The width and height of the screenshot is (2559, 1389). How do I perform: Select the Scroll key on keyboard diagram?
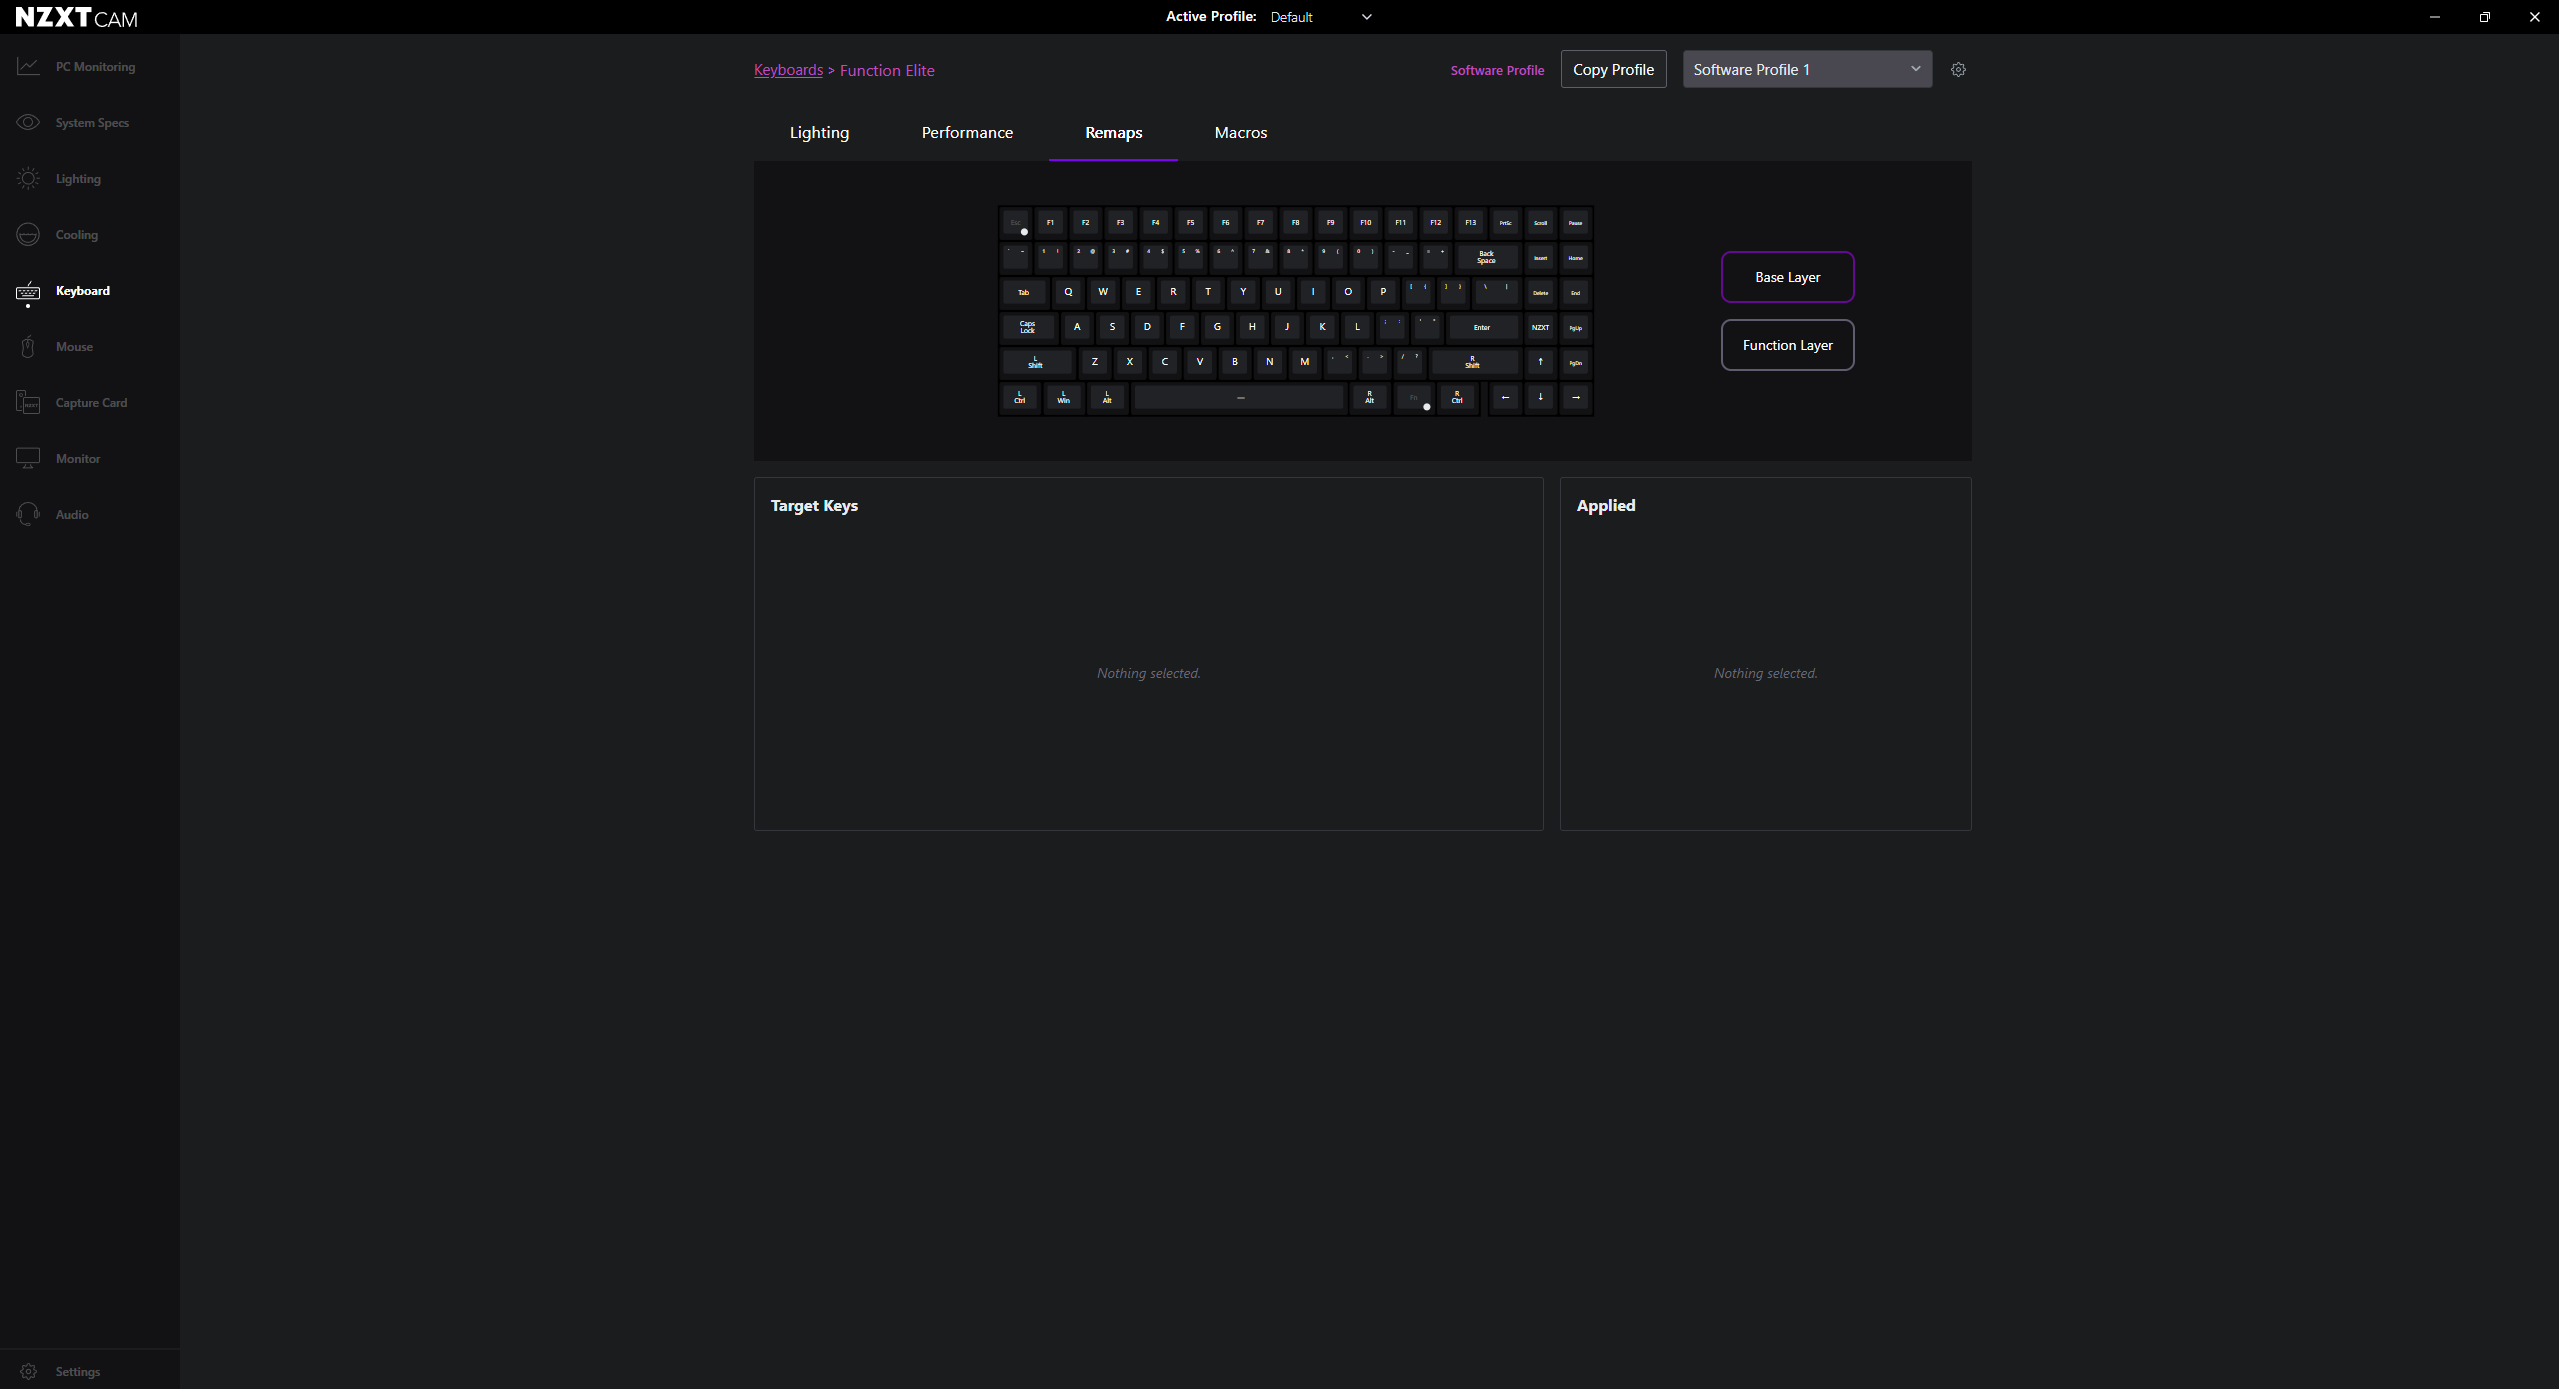point(1540,222)
